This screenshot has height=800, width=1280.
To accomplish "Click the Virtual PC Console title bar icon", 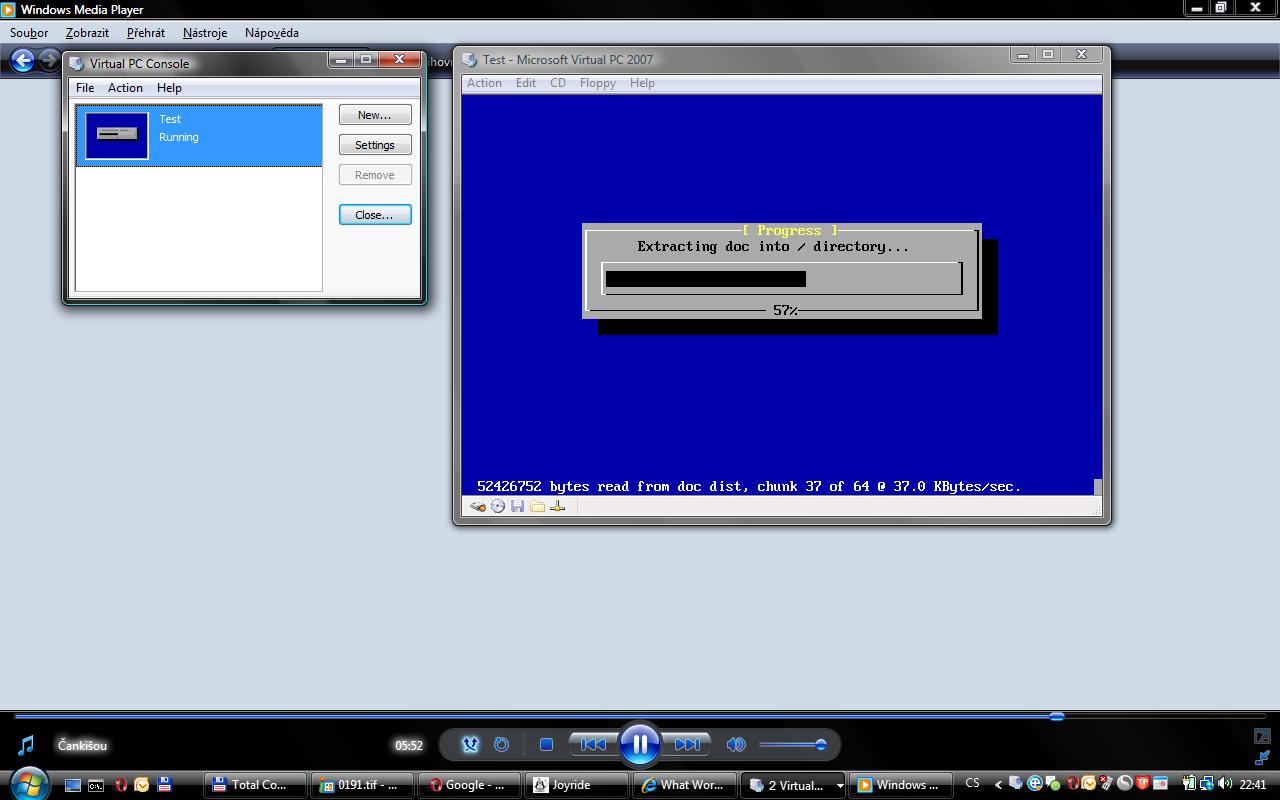I will [77, 63].
